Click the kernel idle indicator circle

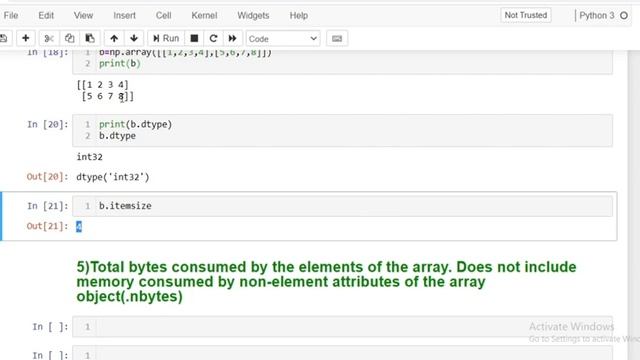coord(624,16)
